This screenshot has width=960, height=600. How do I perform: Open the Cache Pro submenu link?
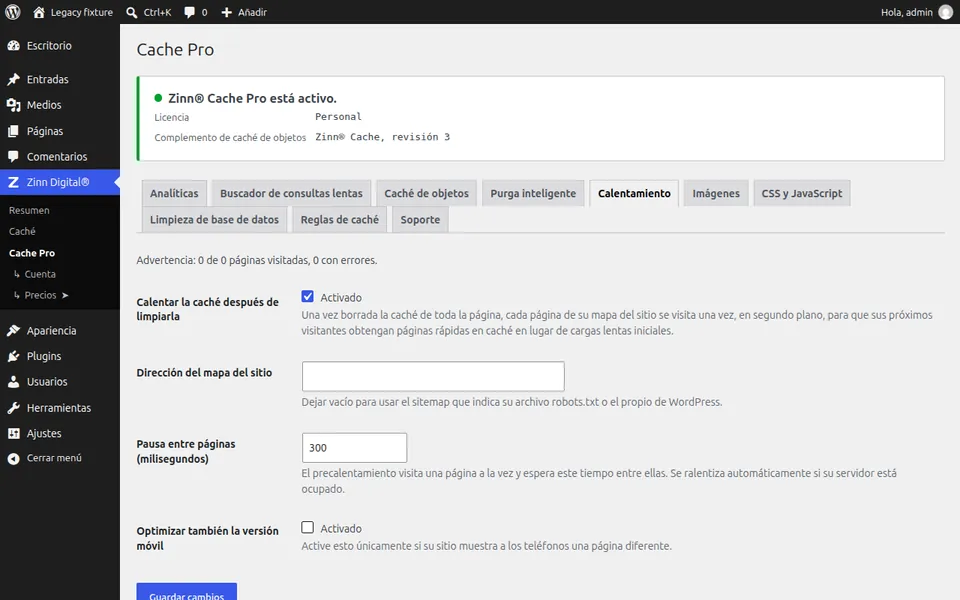coord(32,253)
